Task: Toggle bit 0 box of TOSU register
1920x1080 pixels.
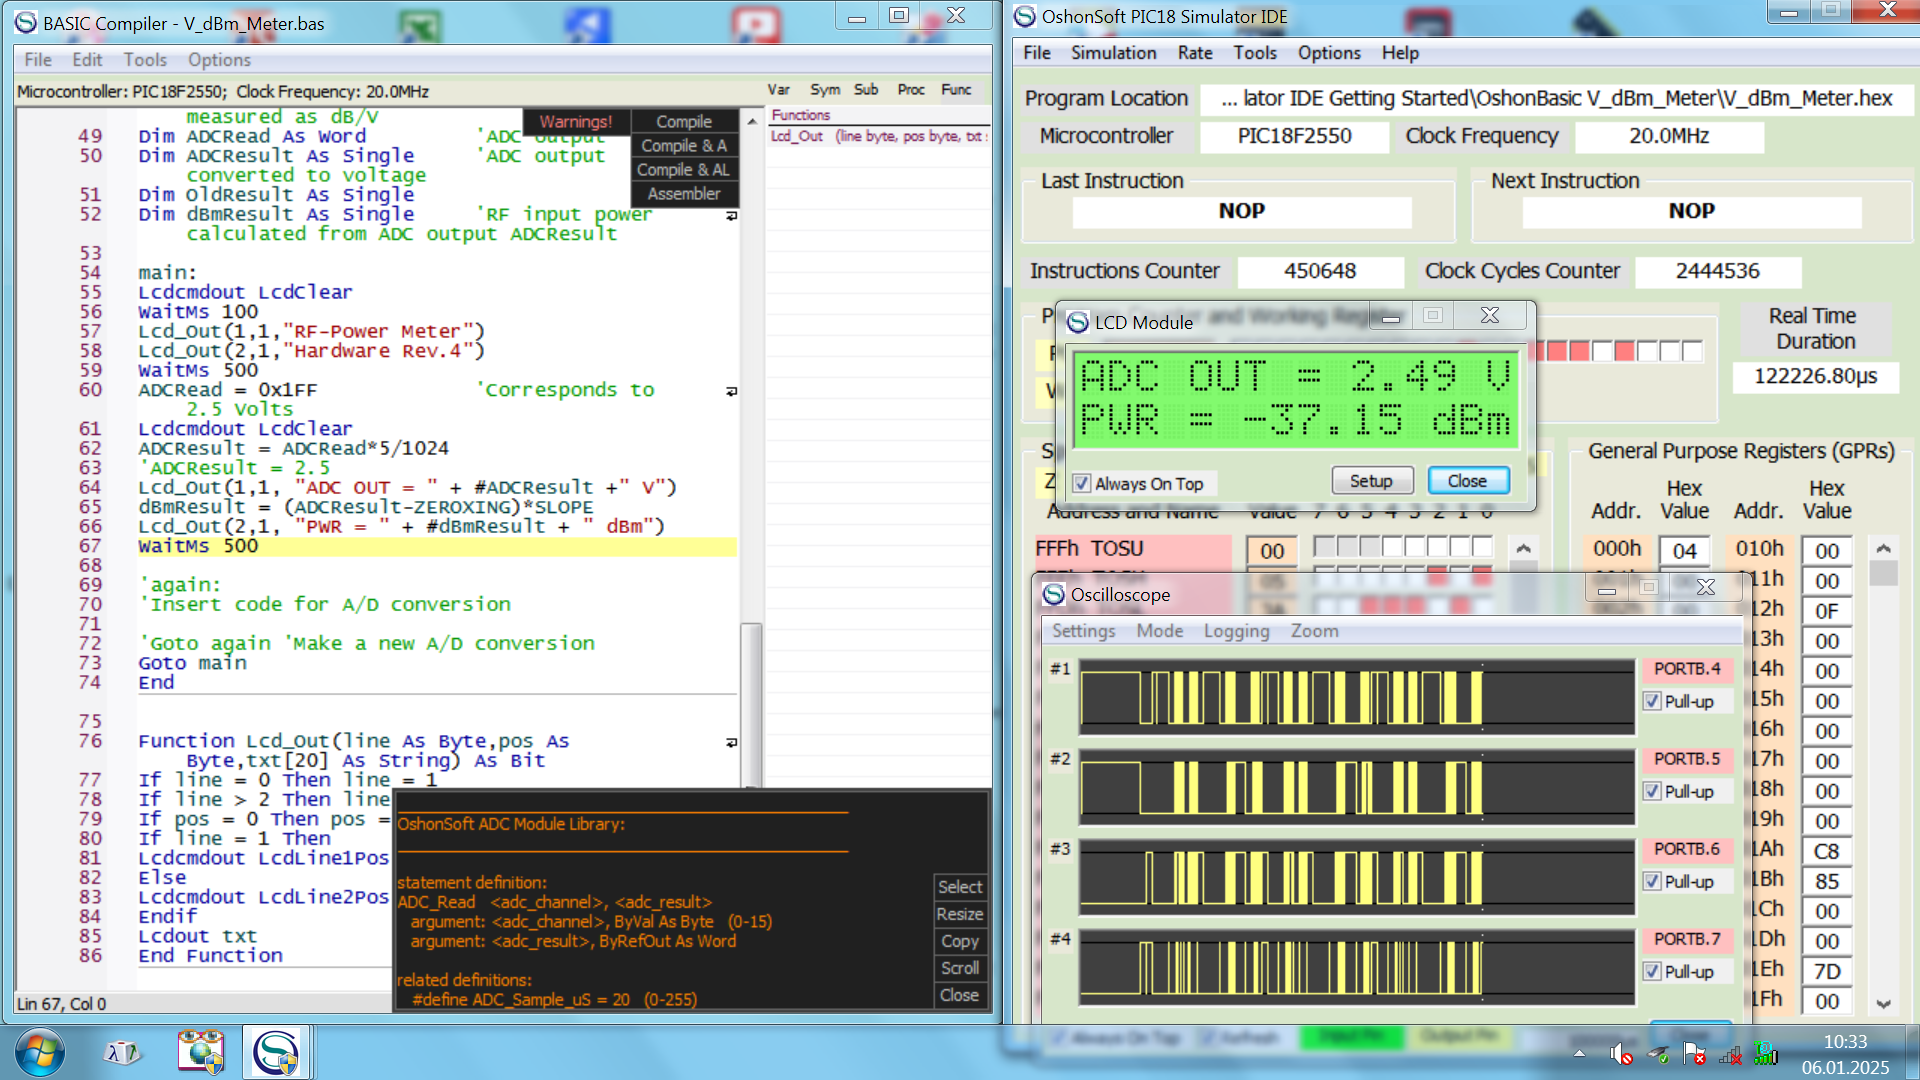Action: pos(1483,547)
